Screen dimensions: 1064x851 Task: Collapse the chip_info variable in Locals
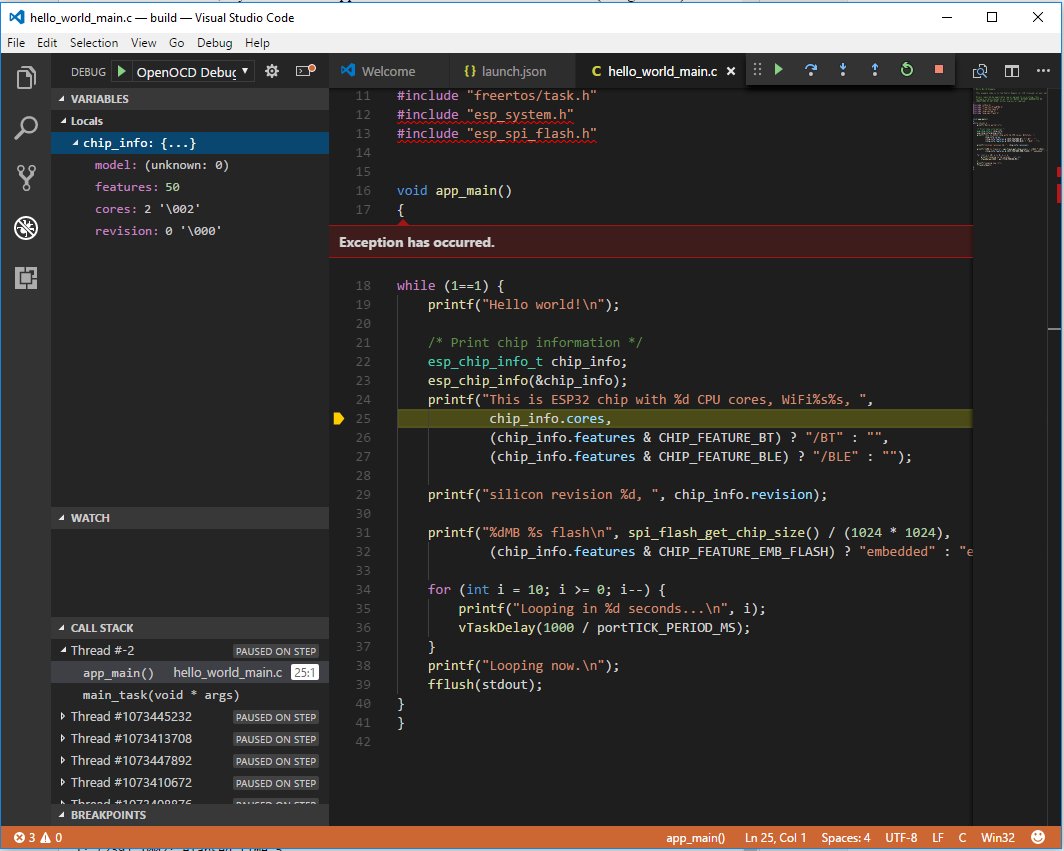click(74, 143)
